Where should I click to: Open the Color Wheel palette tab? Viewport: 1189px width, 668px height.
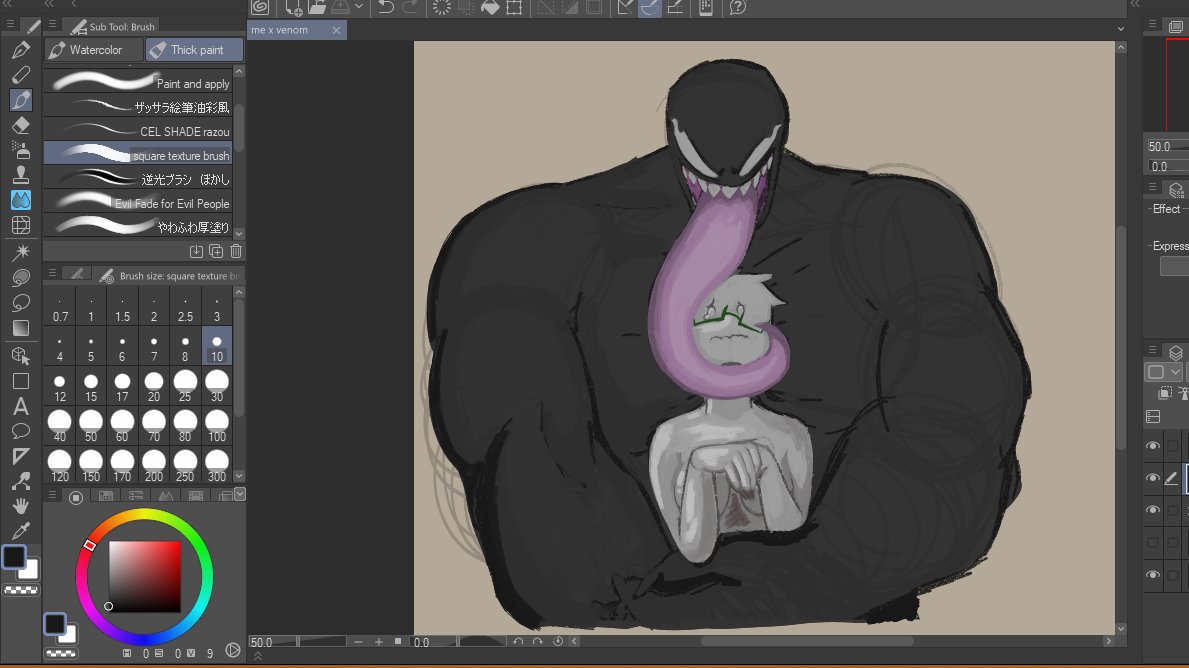click(x=76, y=497)
